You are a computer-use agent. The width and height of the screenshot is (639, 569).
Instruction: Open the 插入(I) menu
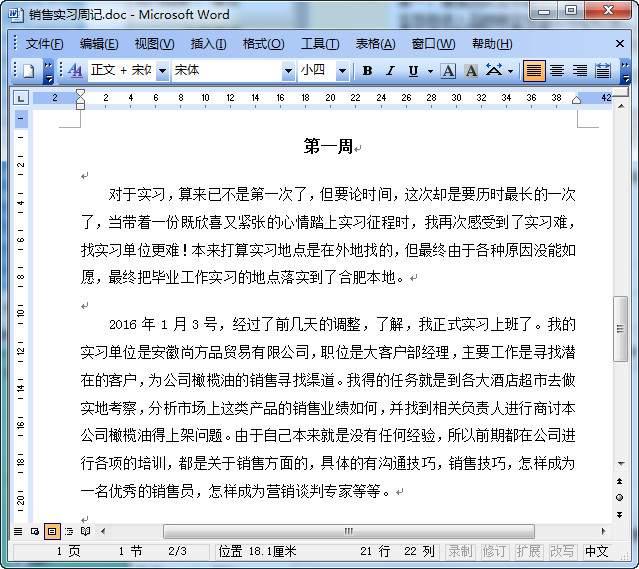point(209,44)
